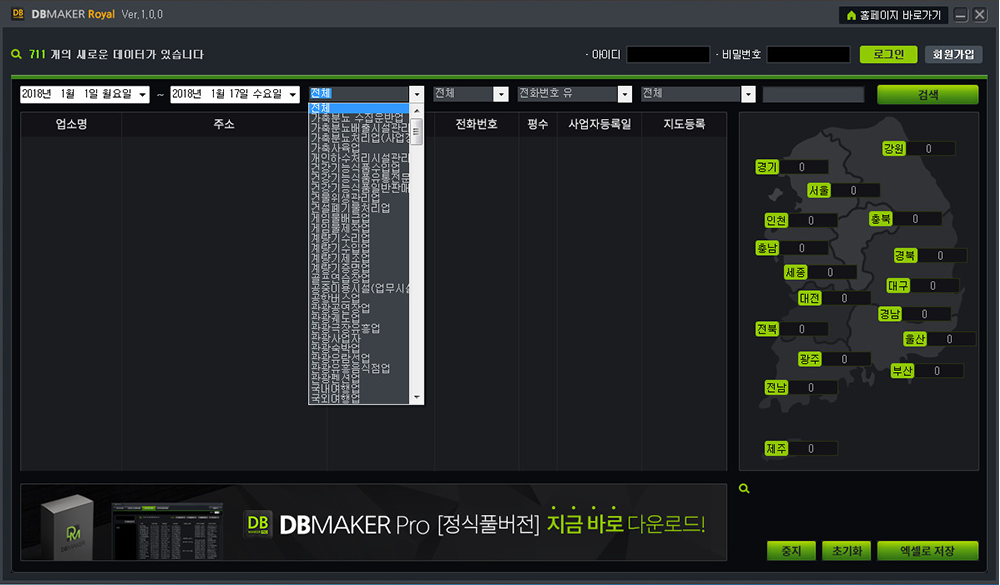This screenshot has height=585, width=1000.
Task: Sort by the 전화번호 column header
Action: 476,124
